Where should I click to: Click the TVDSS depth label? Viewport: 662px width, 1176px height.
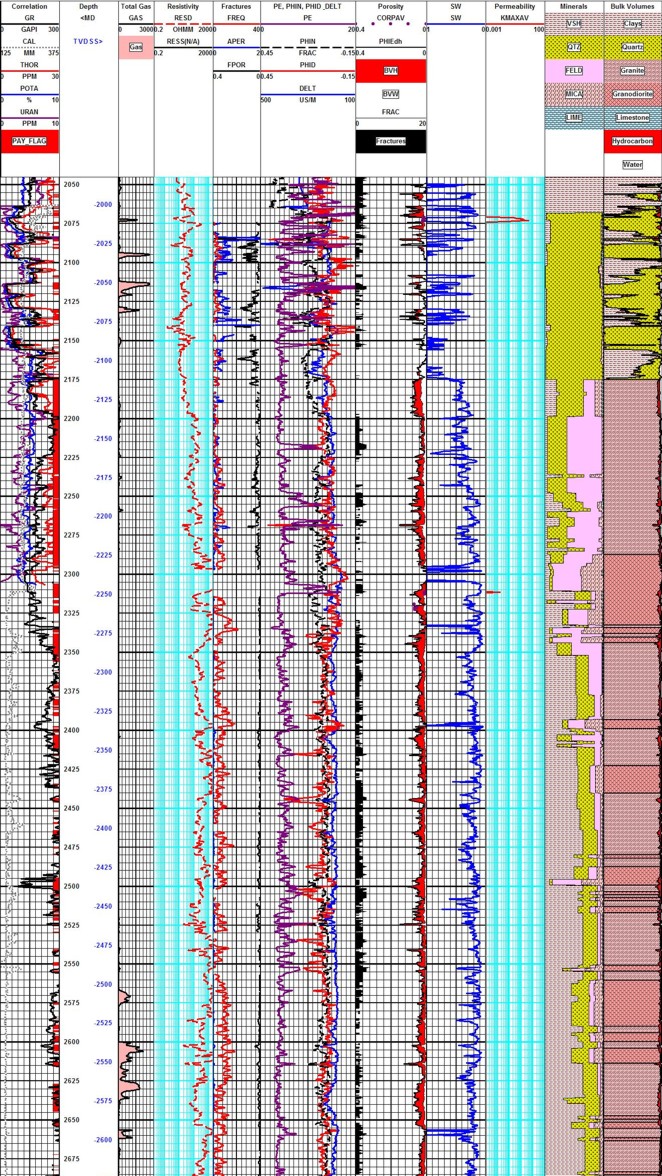pos(88,41)
